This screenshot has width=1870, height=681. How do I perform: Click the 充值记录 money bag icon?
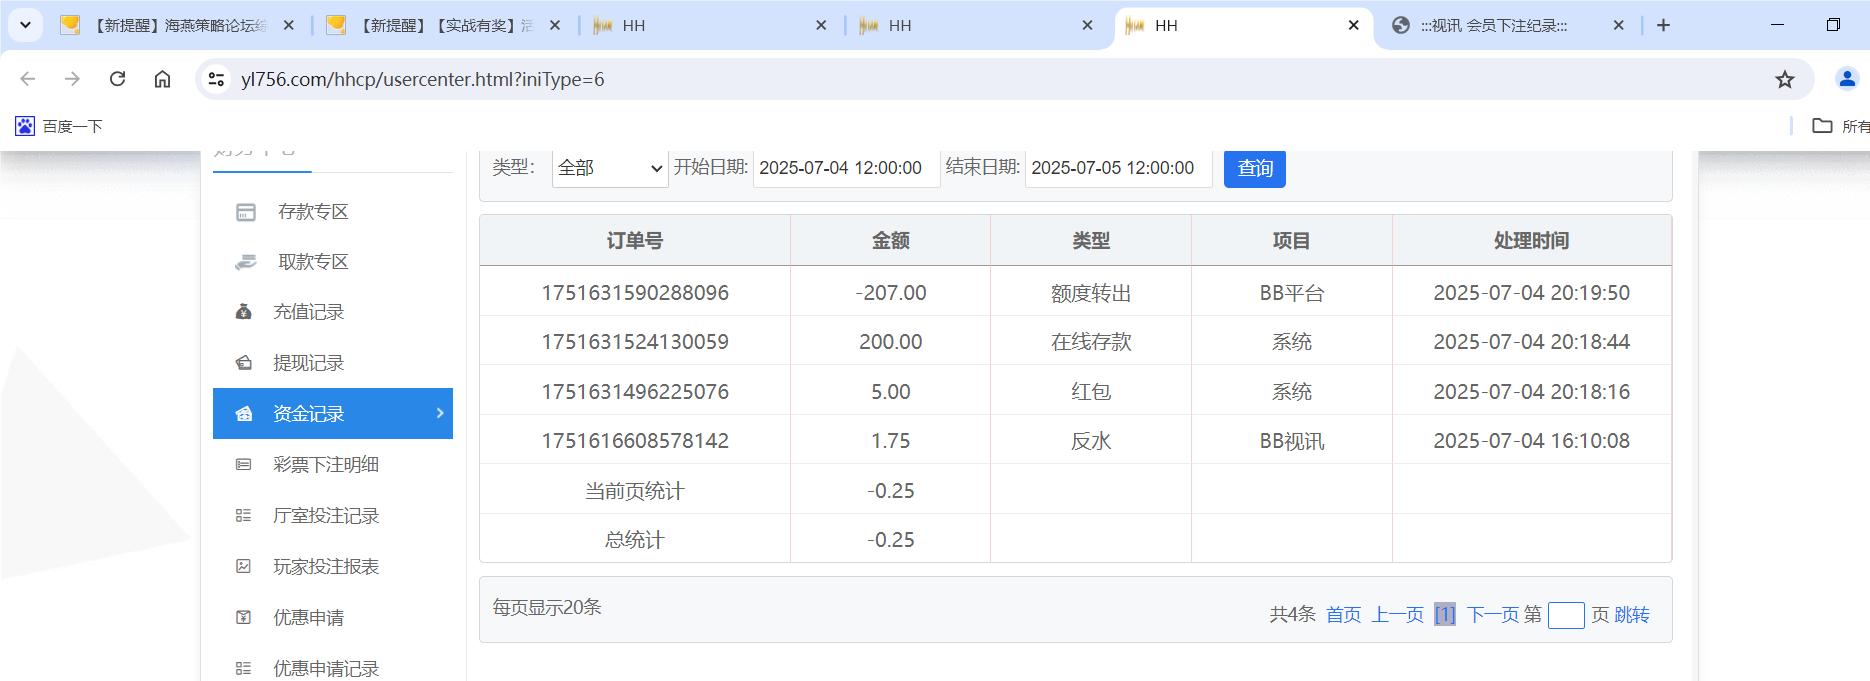point(243,312)
